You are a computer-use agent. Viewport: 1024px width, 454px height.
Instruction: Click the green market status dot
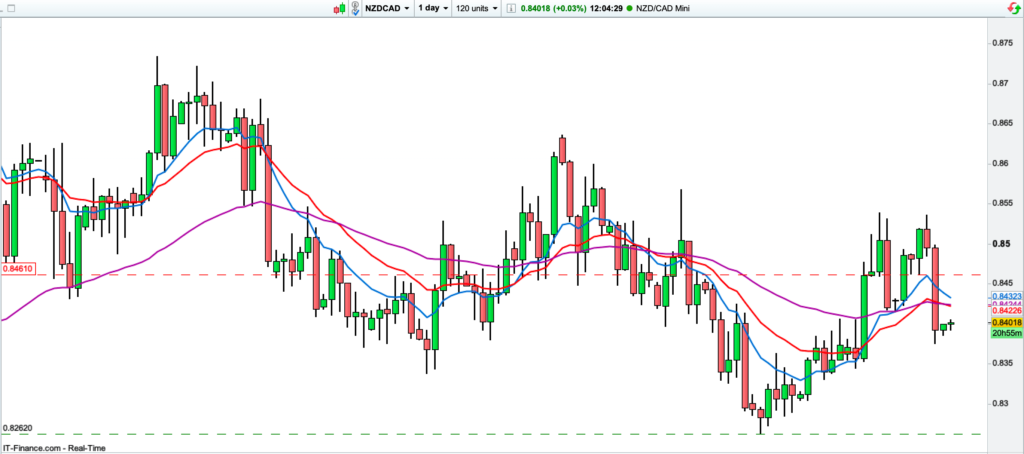pos(631,8)
